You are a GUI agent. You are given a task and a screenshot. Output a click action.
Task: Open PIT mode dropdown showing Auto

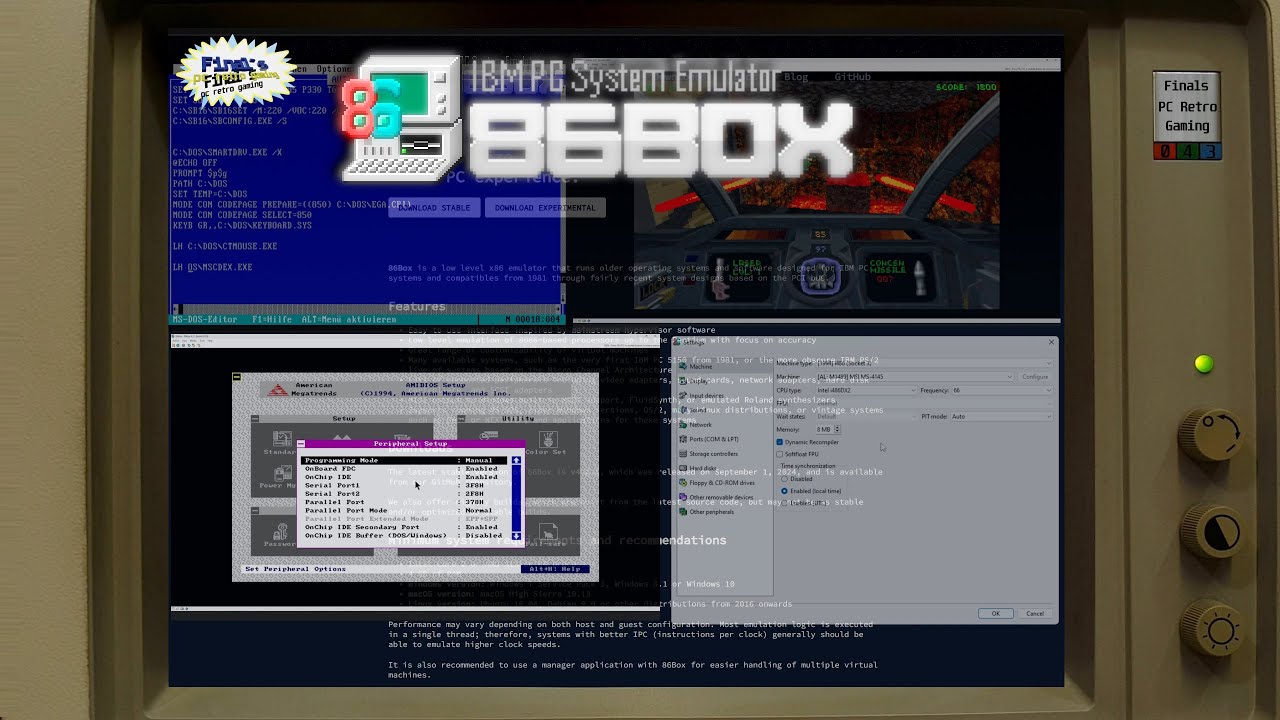[x=1001, y=416]
